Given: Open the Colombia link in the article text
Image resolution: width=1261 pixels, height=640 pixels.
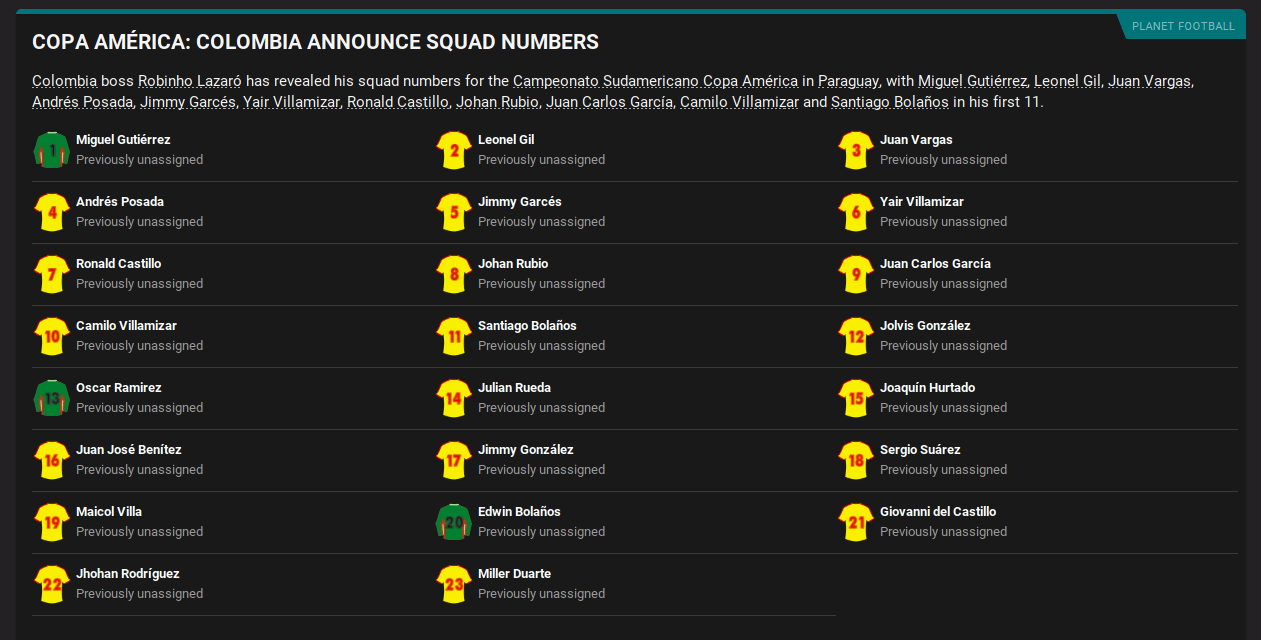Looking at the screenshot, I should (64, 81).
